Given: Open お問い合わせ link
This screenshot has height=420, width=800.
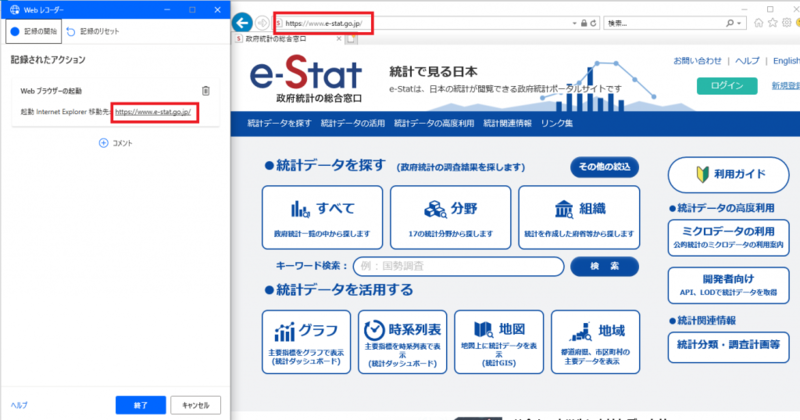Looking at the screenshot, I should point(697,61).
